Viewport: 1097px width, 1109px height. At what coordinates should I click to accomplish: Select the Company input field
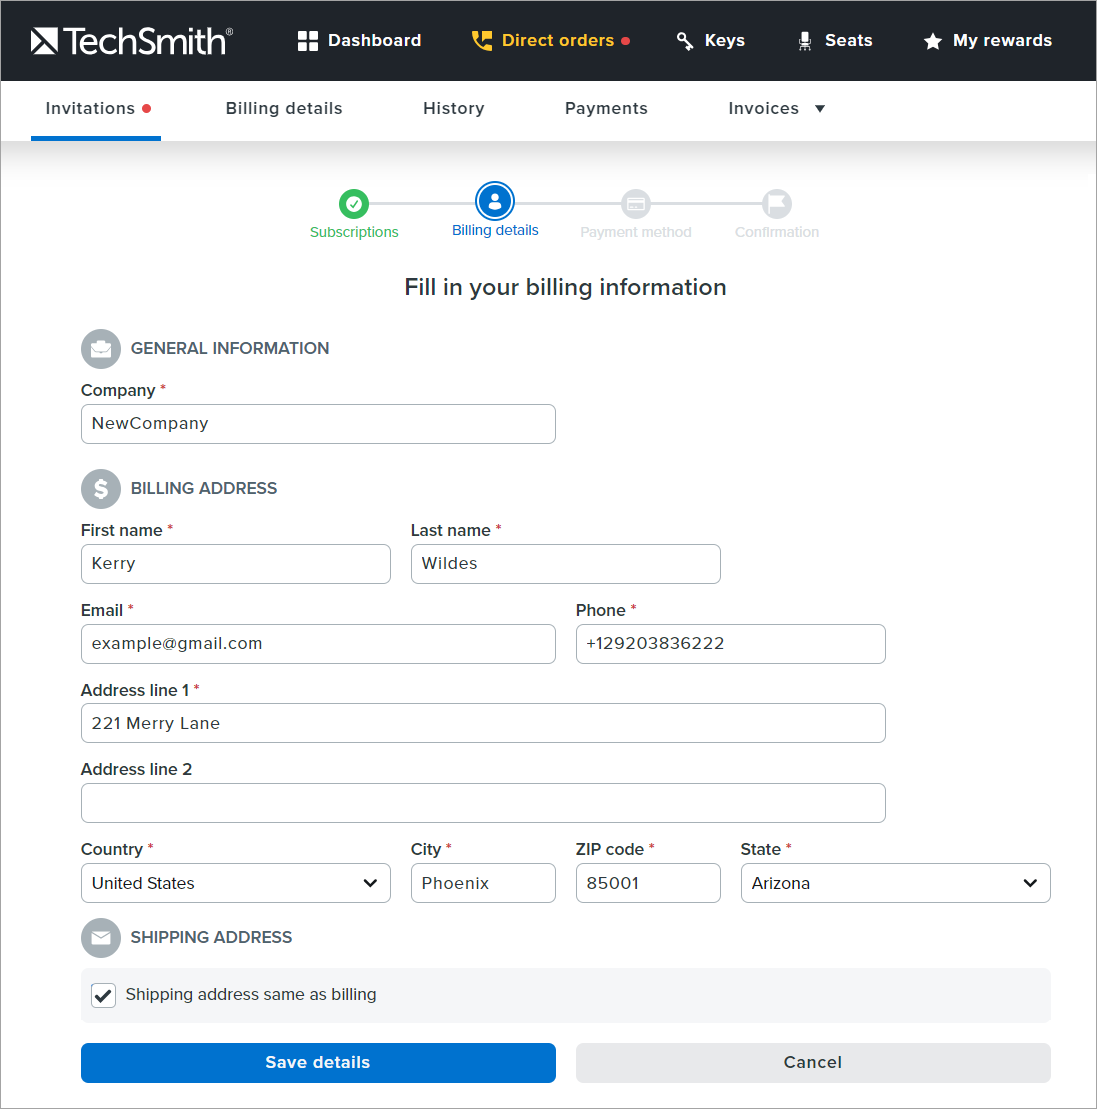pos(318,424)
